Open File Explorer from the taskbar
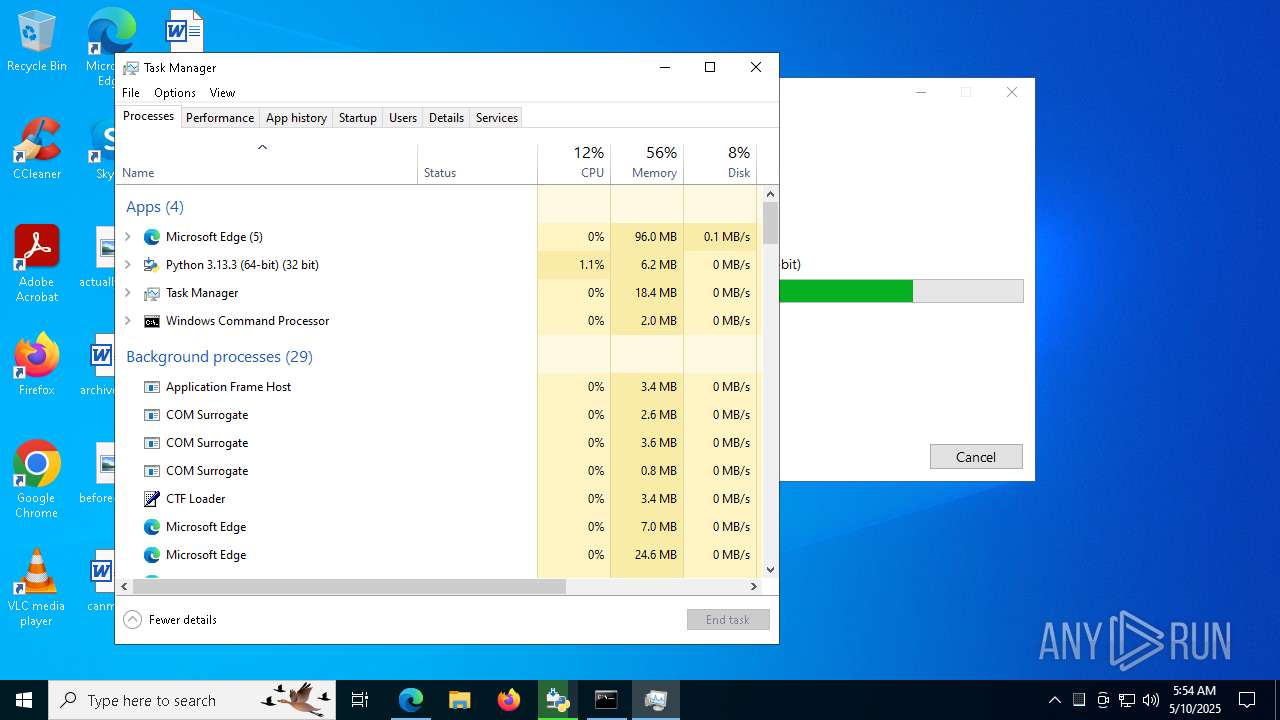This screenshot has width=1280, height=720. coord(460,700)
